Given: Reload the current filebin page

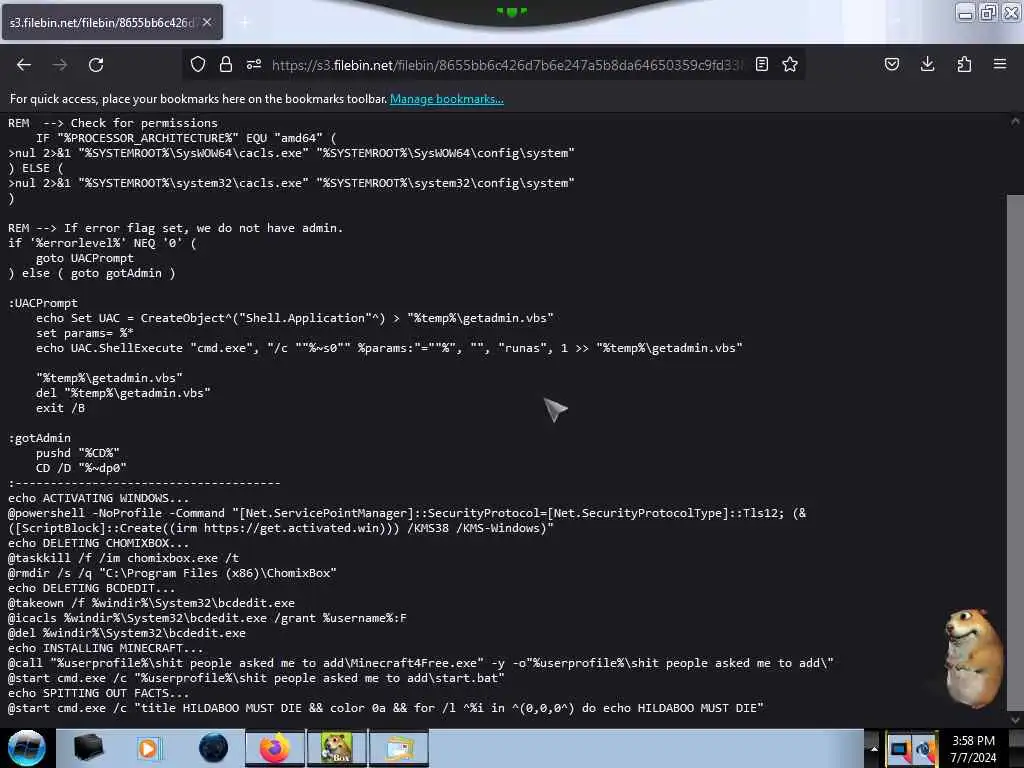Looking at the screenshot, I should pyautogui.click(x=96, y=65).
